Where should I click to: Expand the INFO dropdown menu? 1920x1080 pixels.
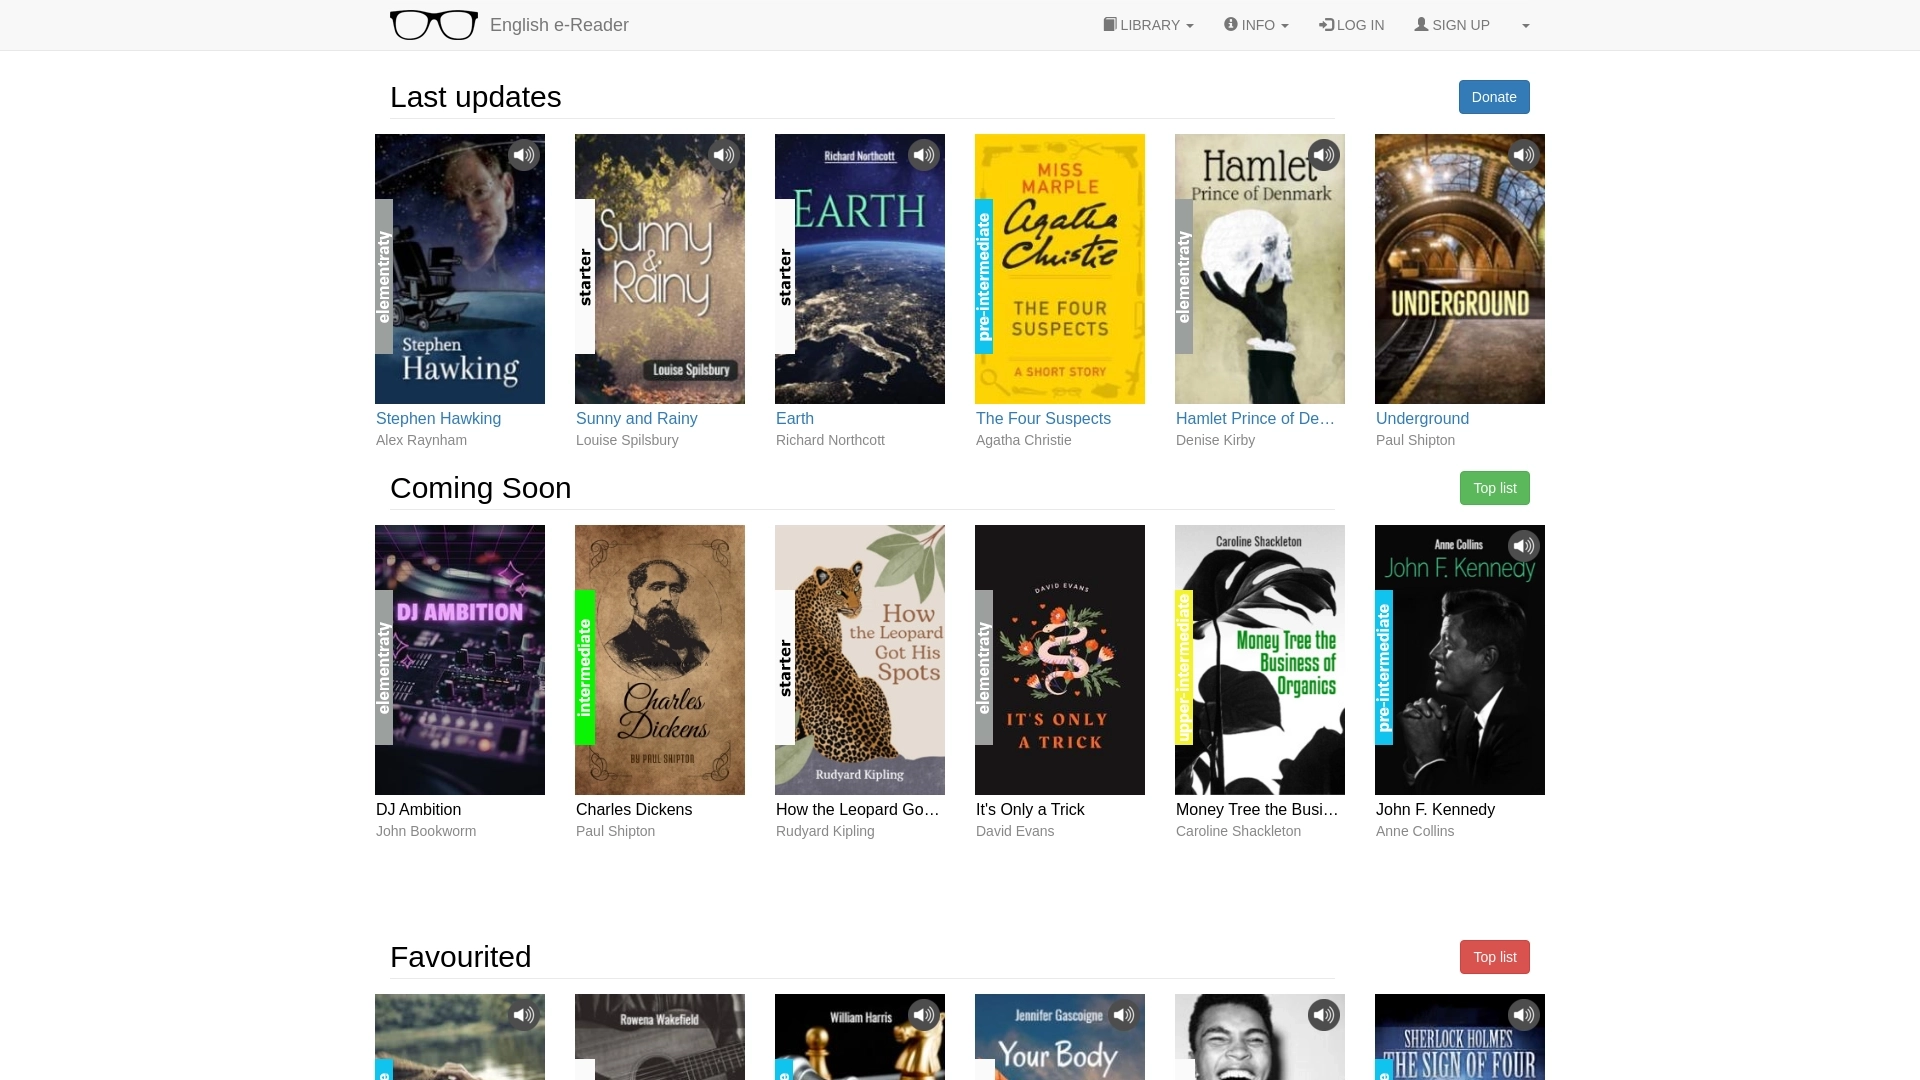(x=1256, y=25)
